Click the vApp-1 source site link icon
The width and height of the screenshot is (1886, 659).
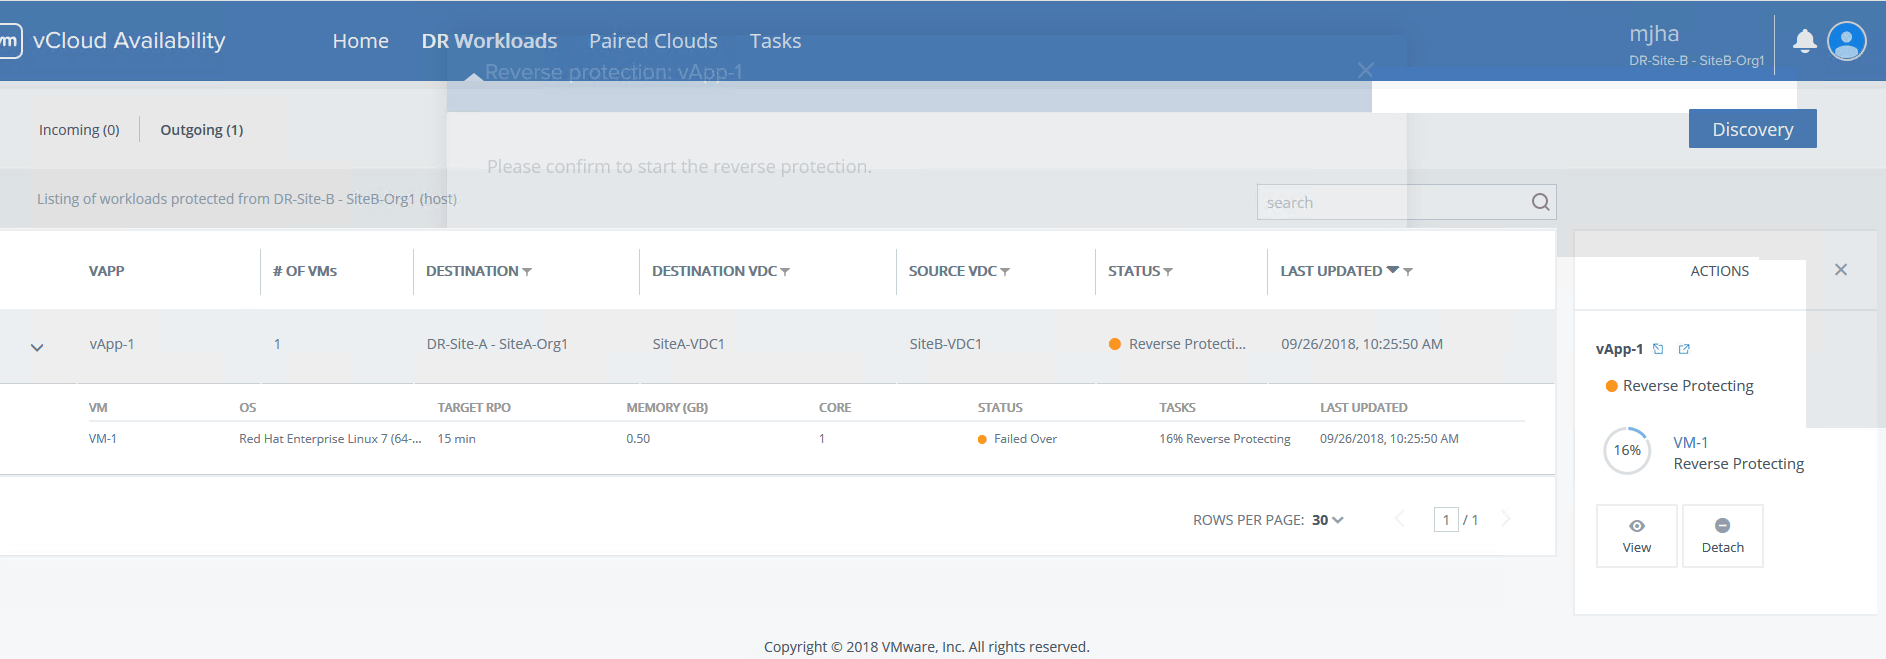(1658, 349)
